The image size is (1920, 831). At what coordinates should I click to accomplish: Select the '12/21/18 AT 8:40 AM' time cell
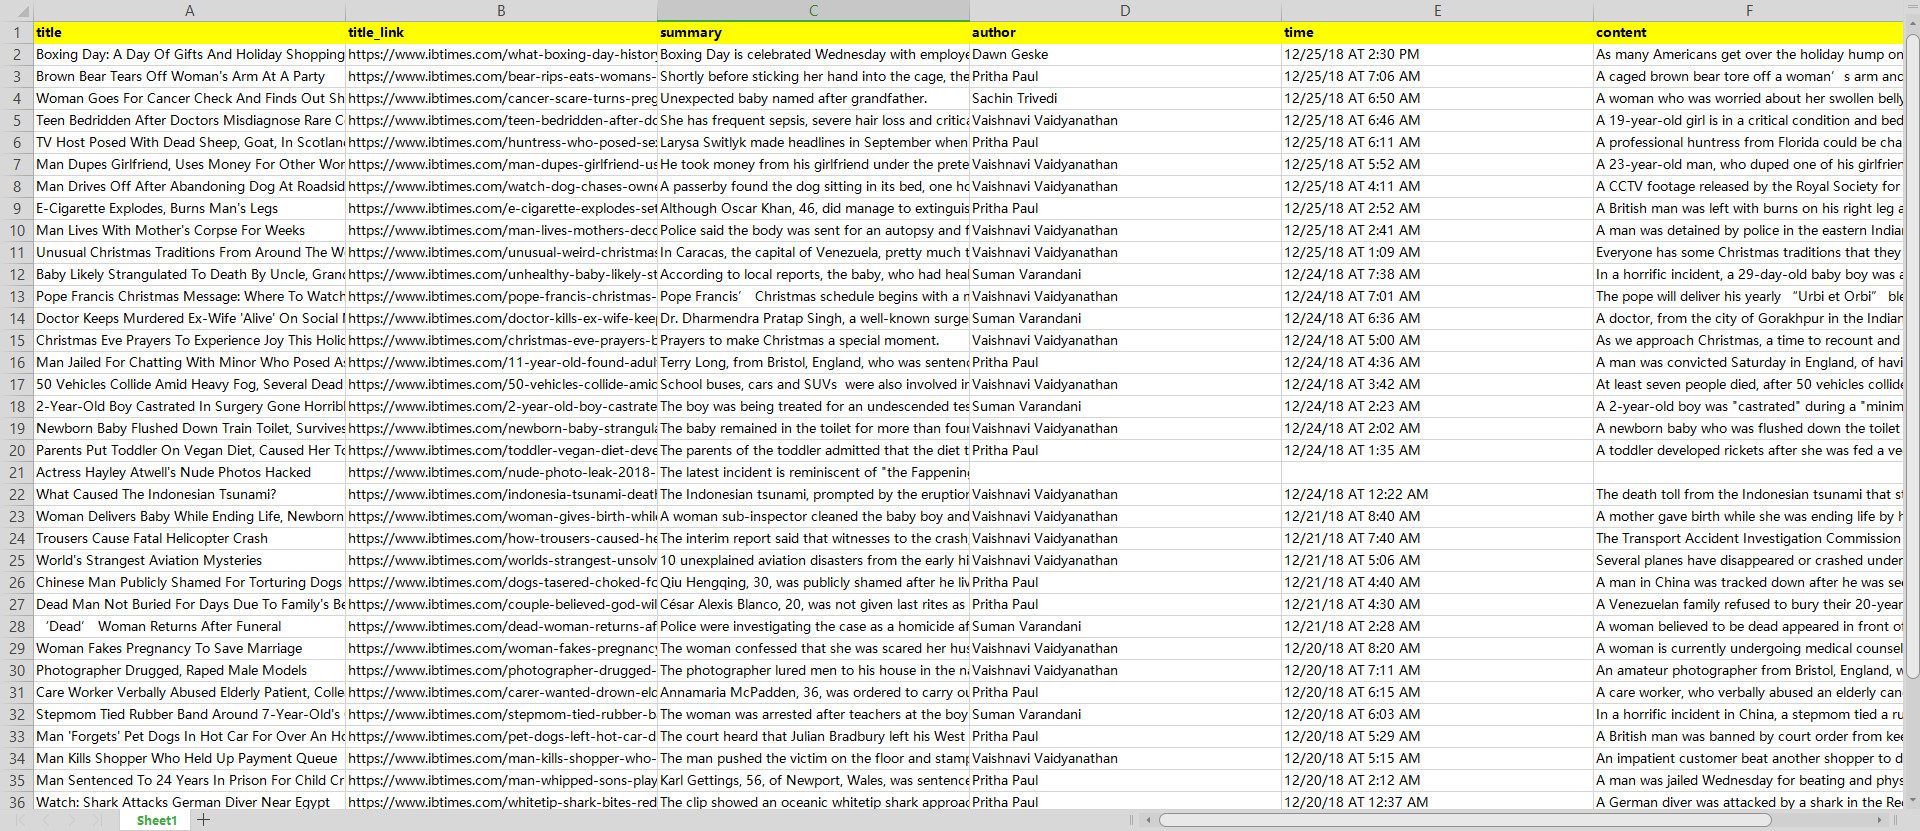1437,516
